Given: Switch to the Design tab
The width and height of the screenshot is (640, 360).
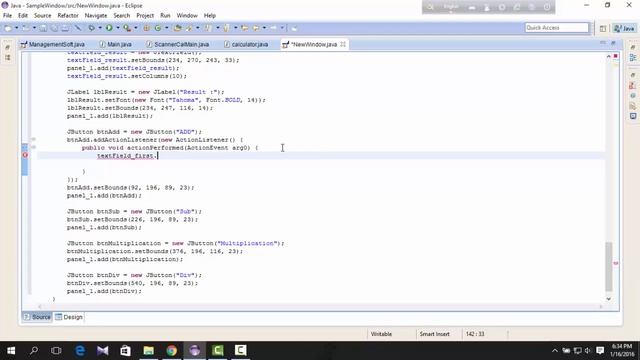Looking at the screenshot, I should 69,317.
